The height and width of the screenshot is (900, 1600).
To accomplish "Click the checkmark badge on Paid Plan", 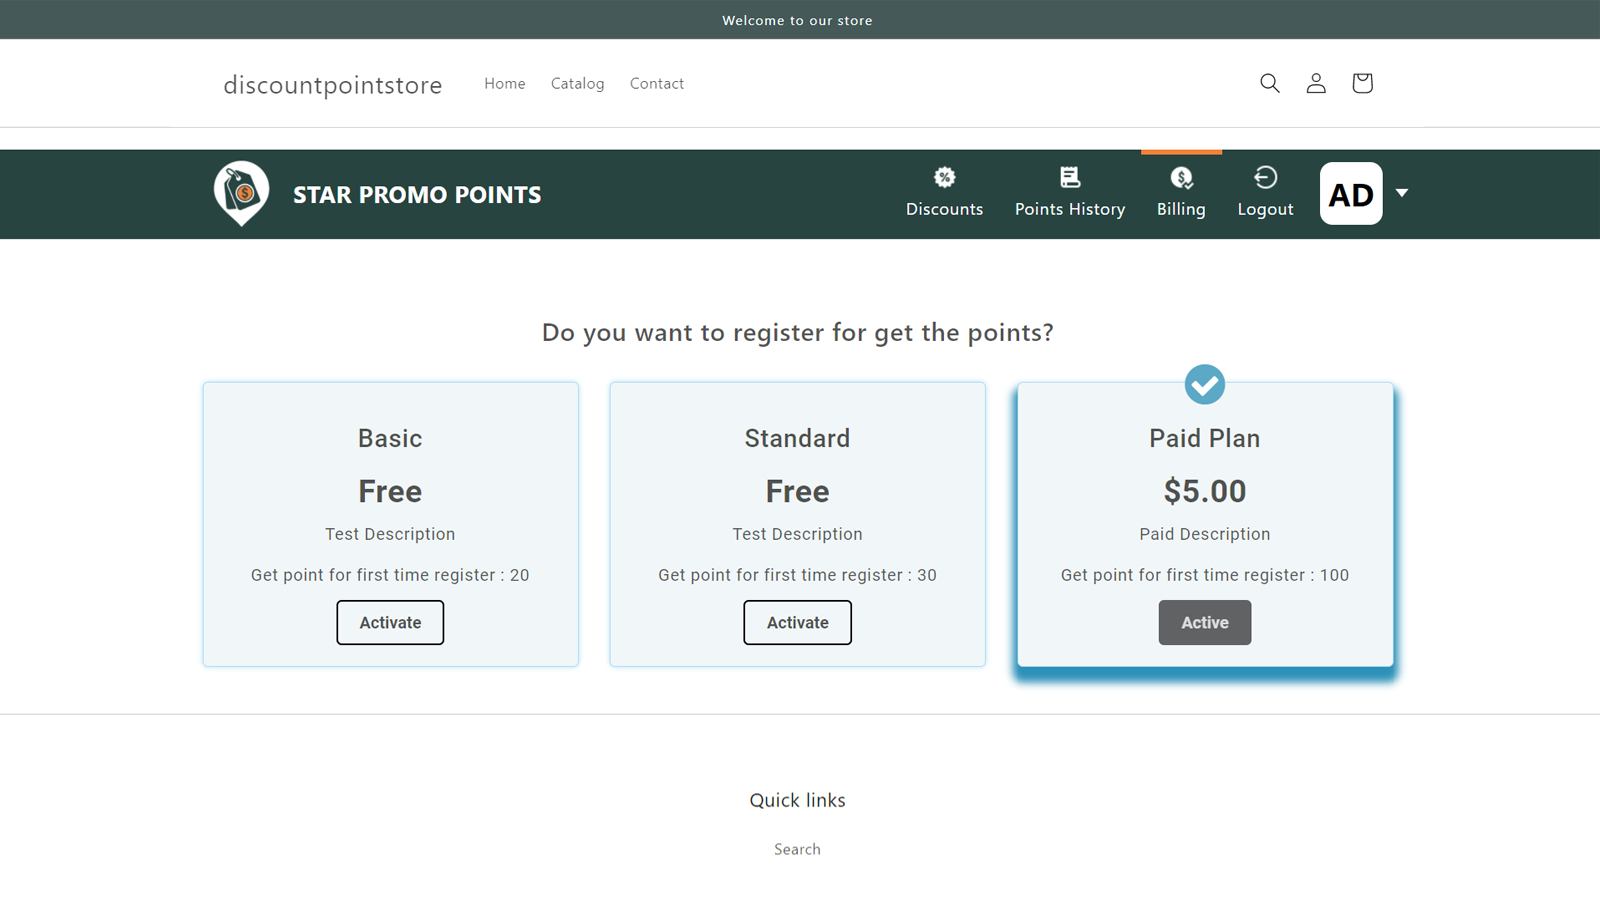I will [x=1205, y=384].
